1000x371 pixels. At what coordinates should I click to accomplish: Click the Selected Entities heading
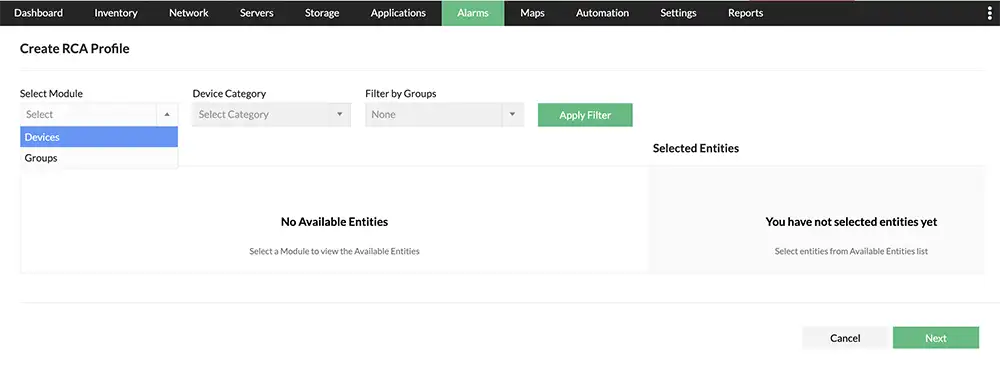696,148
